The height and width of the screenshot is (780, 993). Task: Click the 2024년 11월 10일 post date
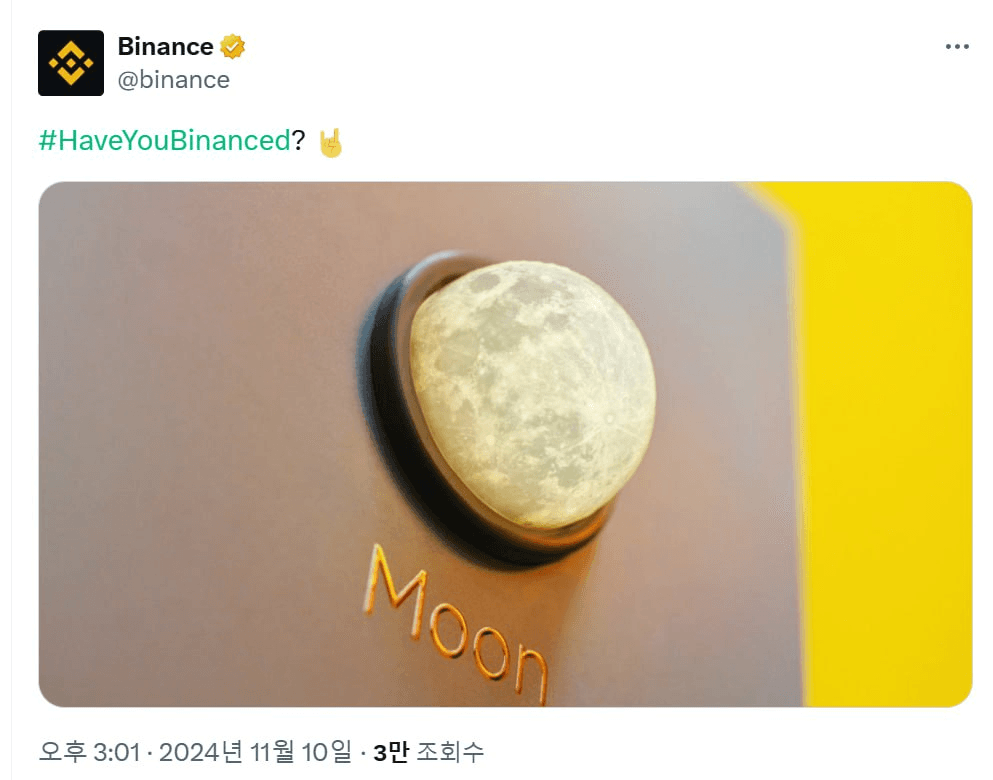255,752
